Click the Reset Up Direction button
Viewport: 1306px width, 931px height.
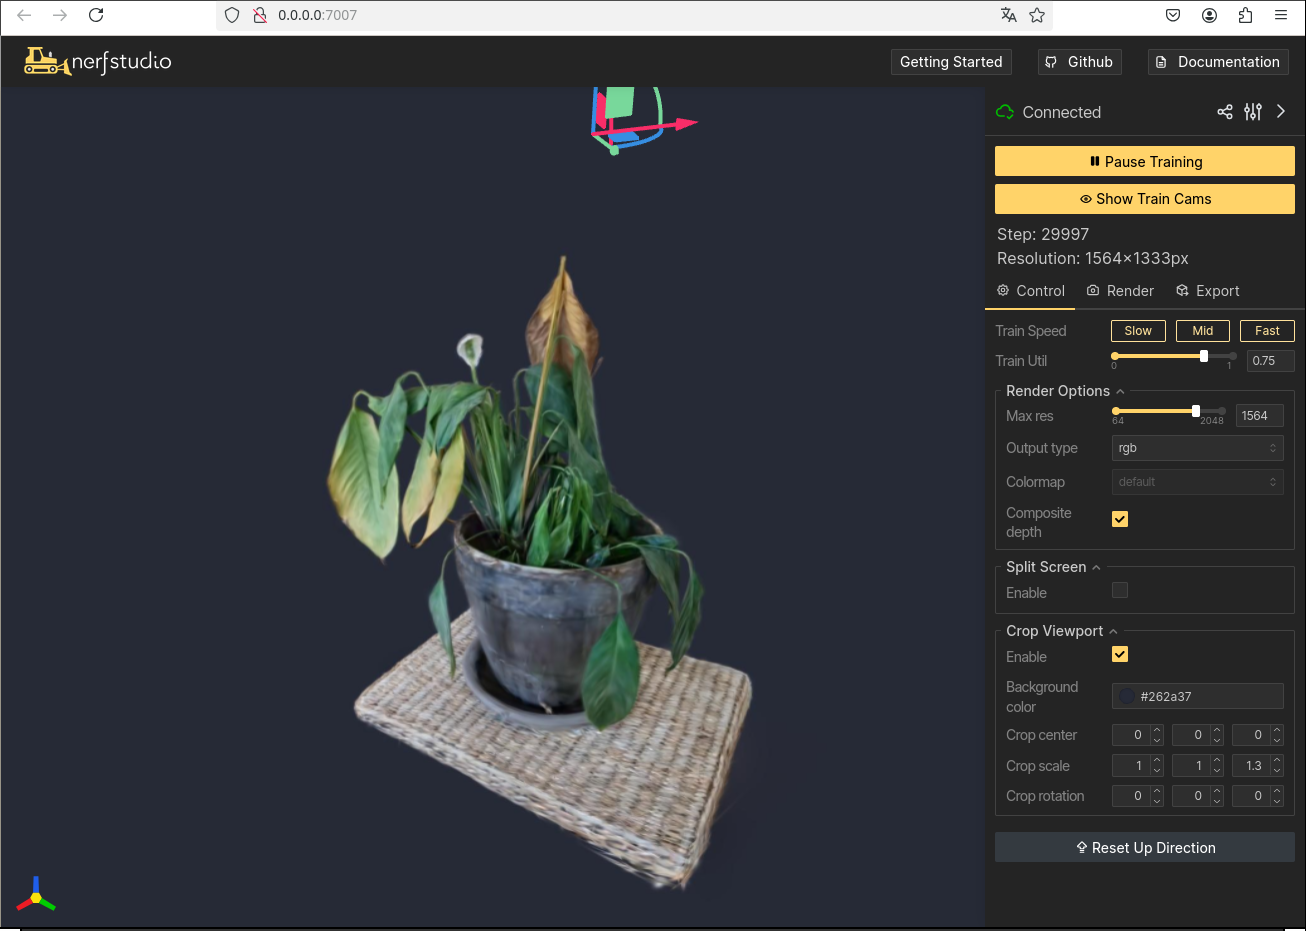click(1144, 848)
